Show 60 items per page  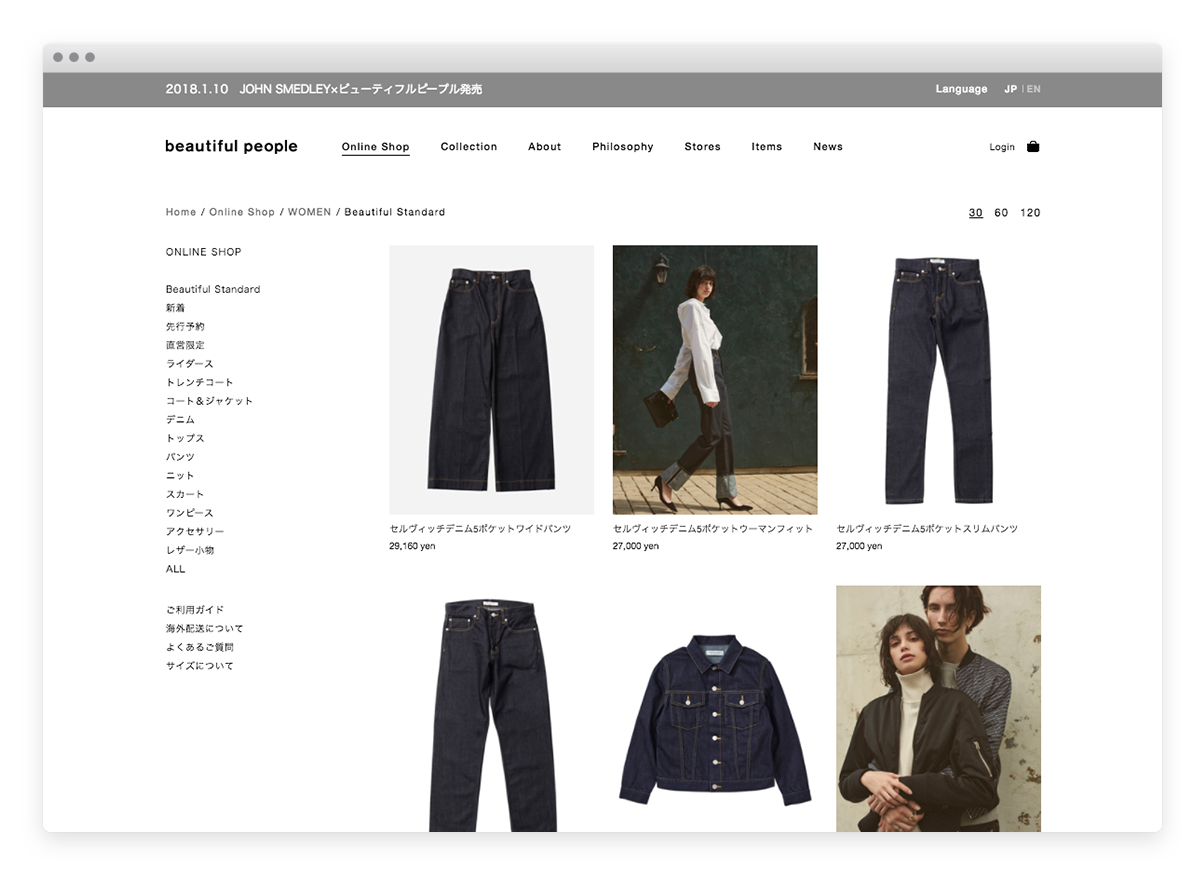click(1001, 213)
